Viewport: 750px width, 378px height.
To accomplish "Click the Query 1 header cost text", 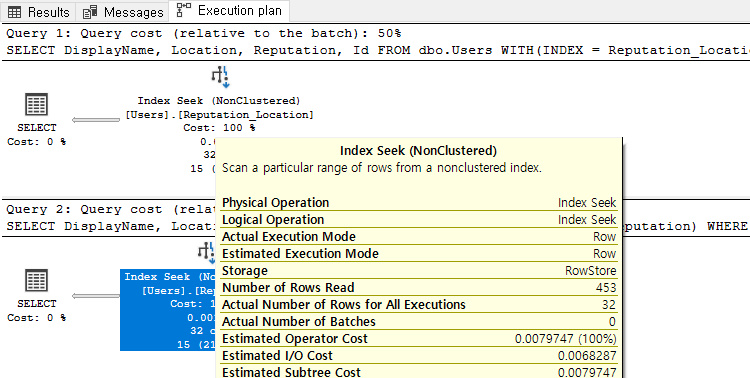I will point(204,33).
